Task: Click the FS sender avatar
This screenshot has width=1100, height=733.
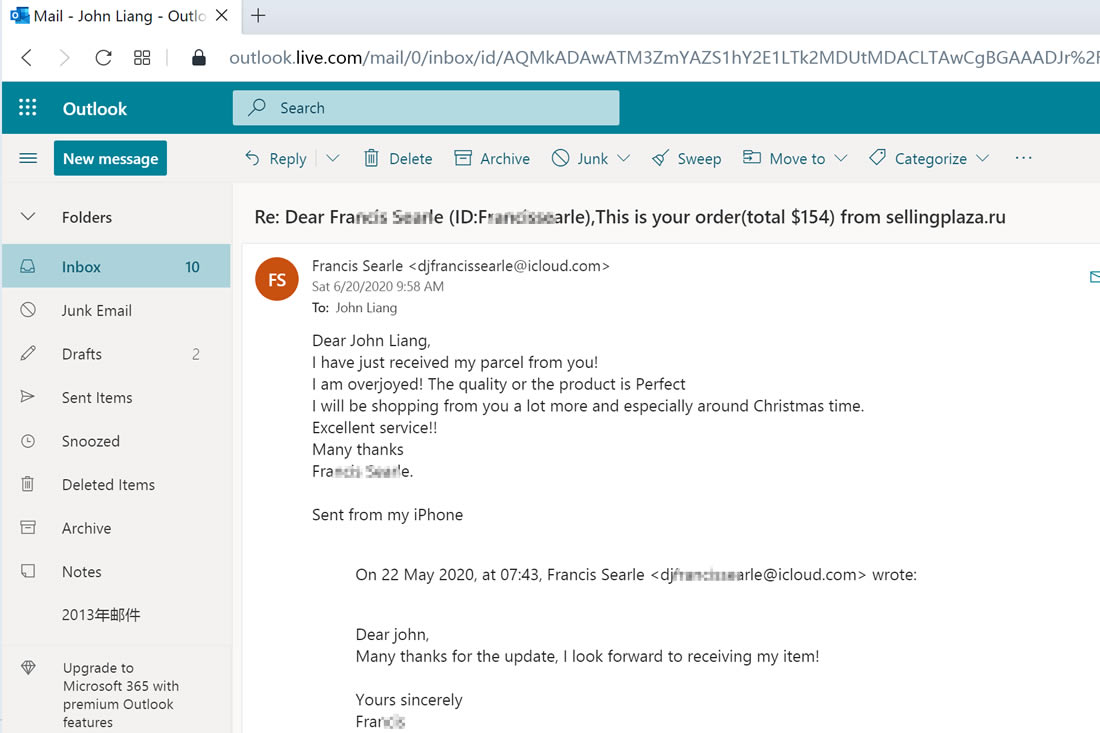Action: (276, 279)
